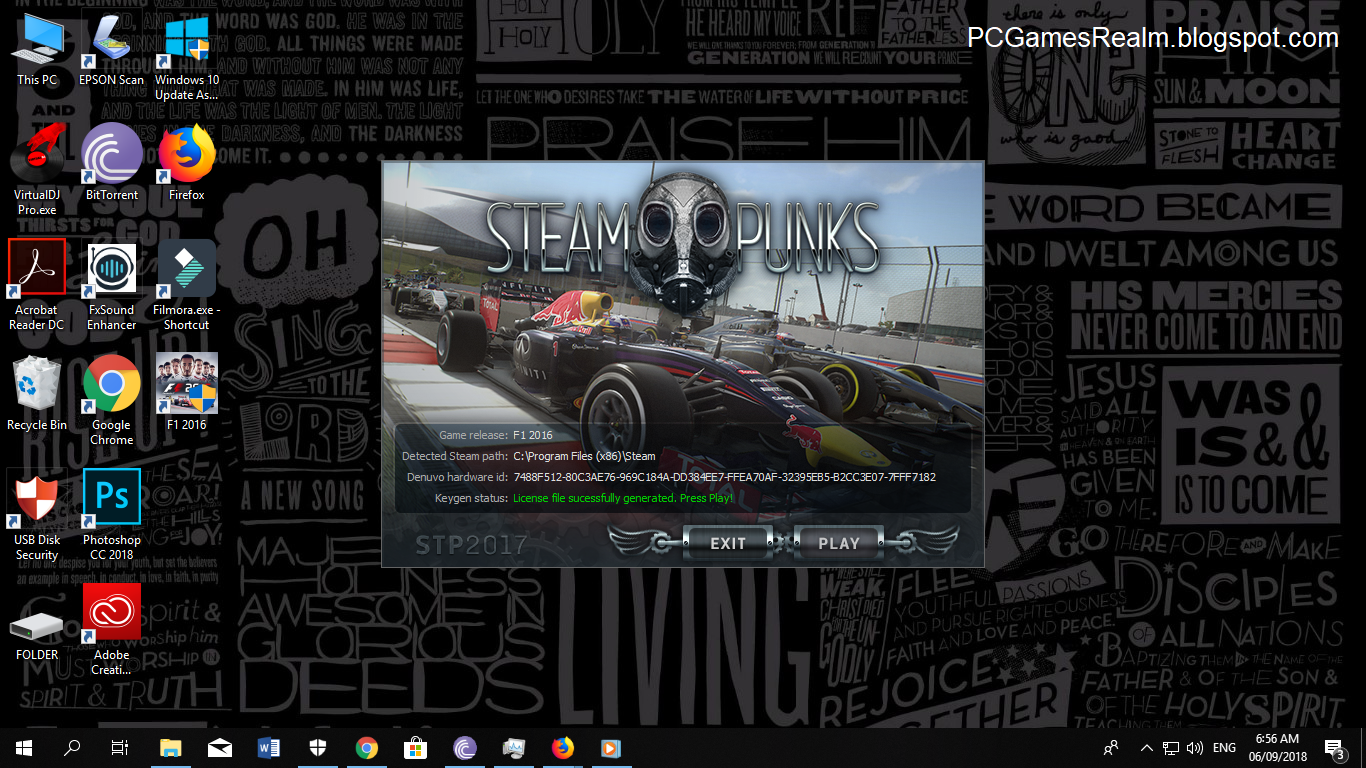Select the Adobe Creative Cloud desktop shortcut
This screenshot has height=768, width=1366.
(111, 630)
